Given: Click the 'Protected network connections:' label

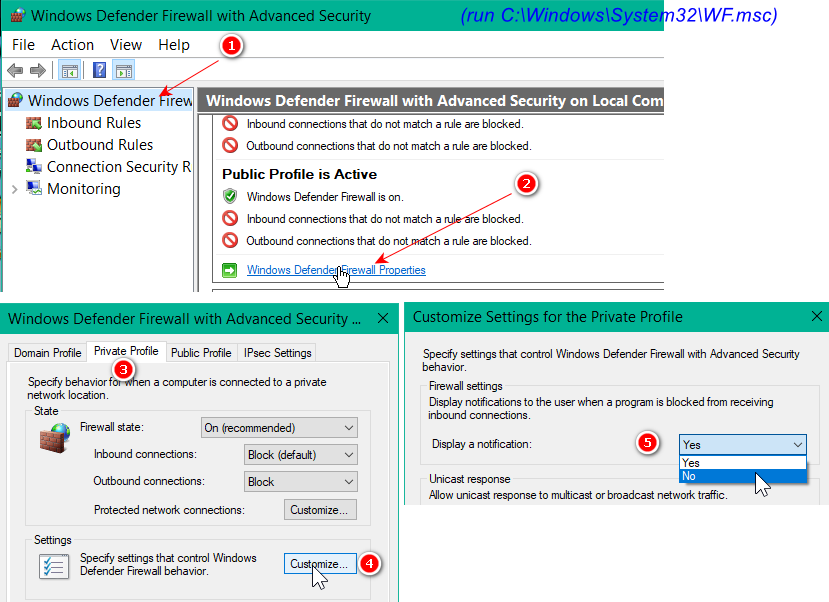Looking at the screenshot, I should tap(169, 510).
